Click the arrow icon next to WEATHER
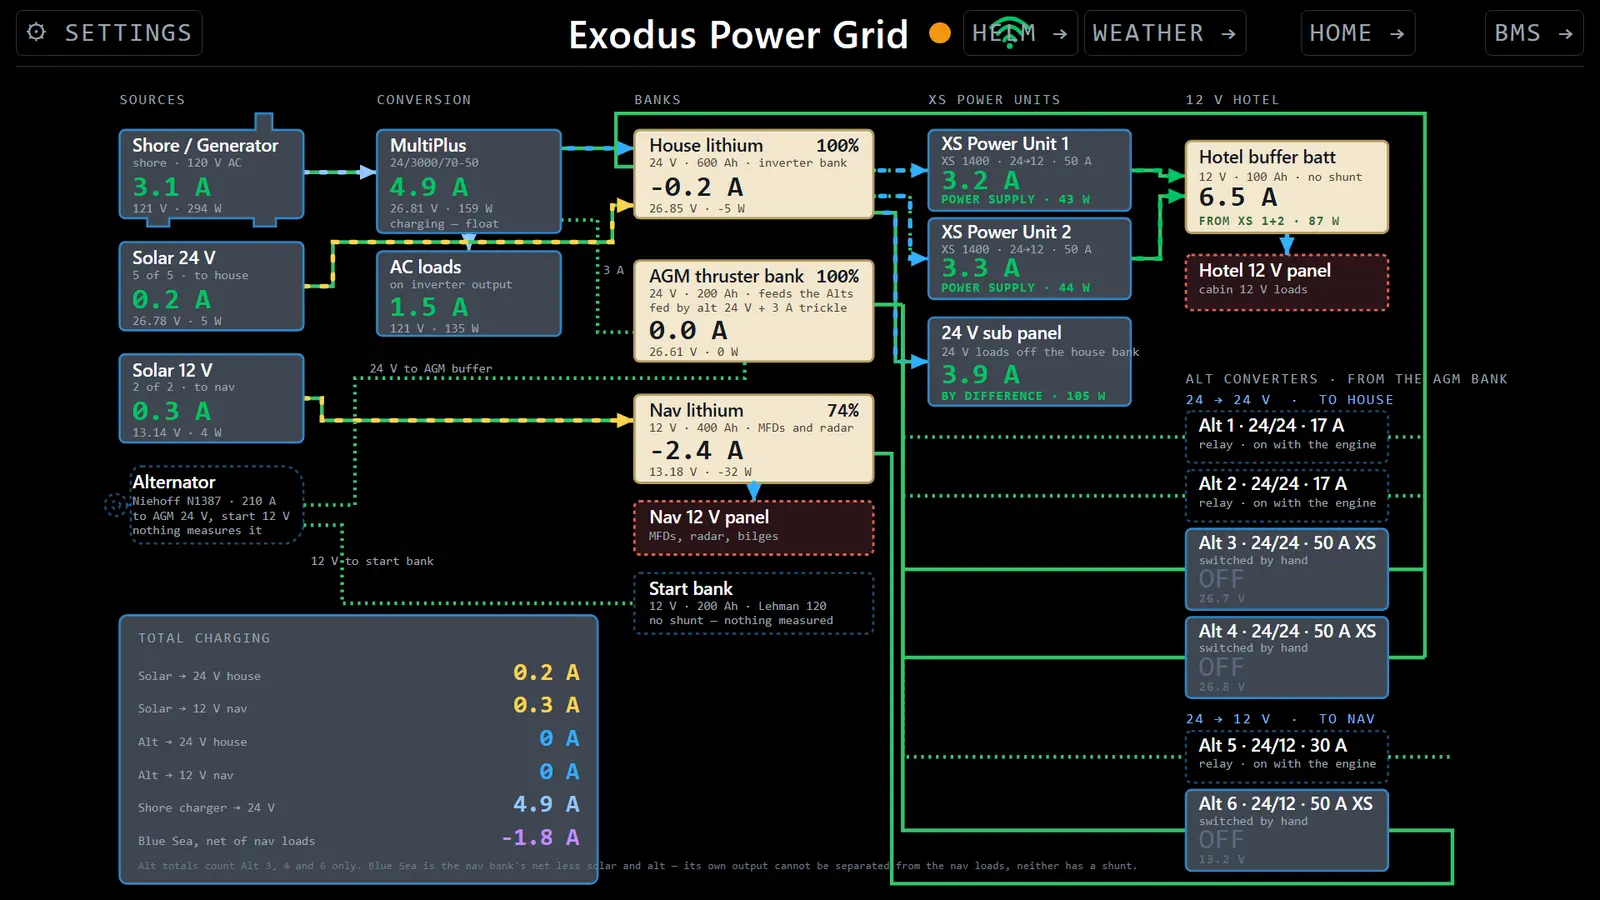Image resolution: width=1600 pixels, height=900 pixels. pos(1229,34)
